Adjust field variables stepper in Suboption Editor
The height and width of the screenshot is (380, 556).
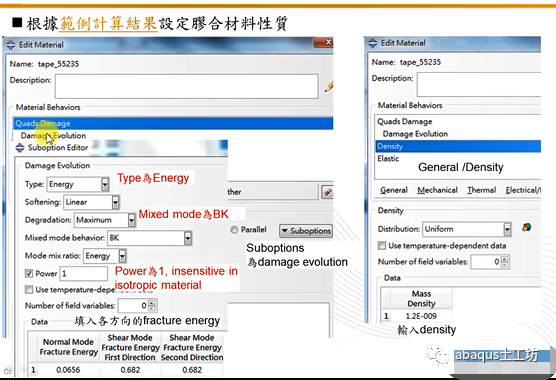[x=152, y=306]
